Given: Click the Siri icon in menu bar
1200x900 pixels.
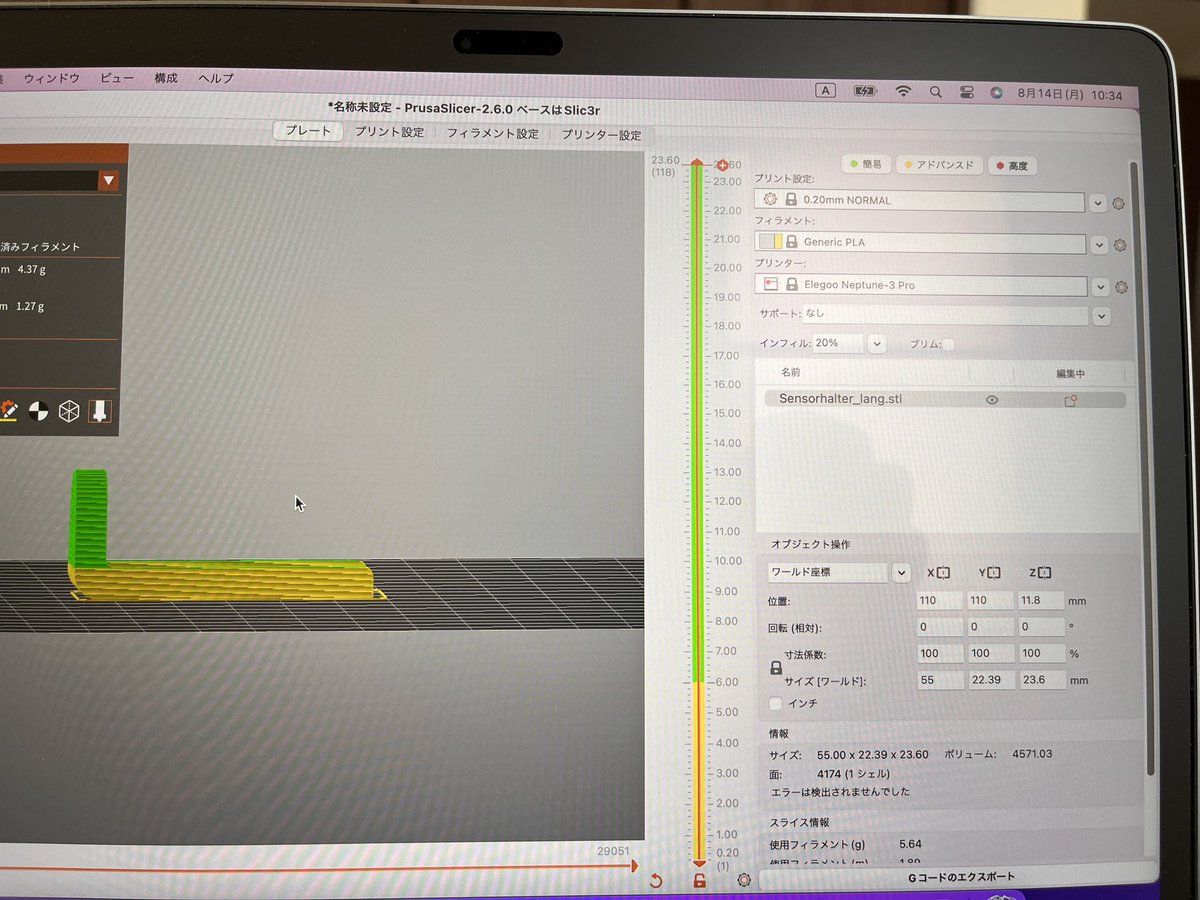Looking at the screenshot, I should click(996, 92).
